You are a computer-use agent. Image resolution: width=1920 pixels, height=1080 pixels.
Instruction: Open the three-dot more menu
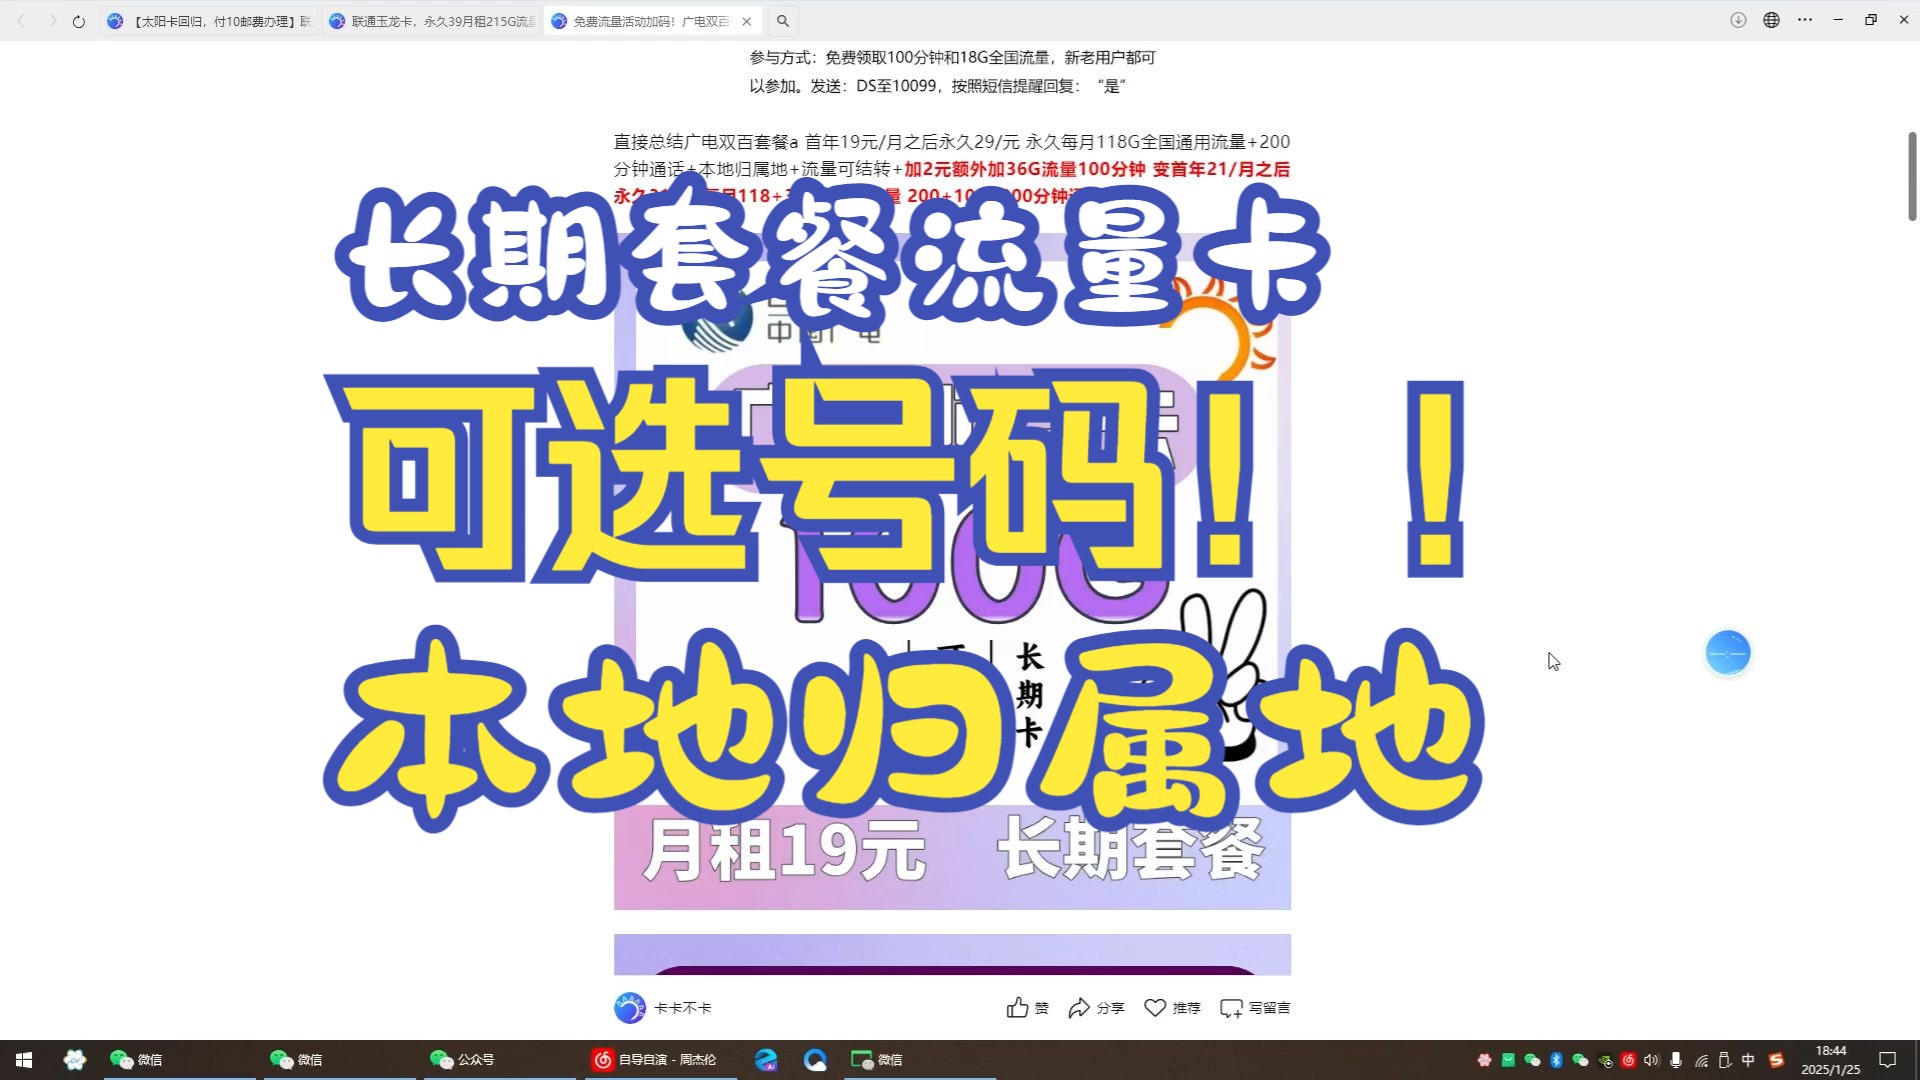pos(1804,20)
